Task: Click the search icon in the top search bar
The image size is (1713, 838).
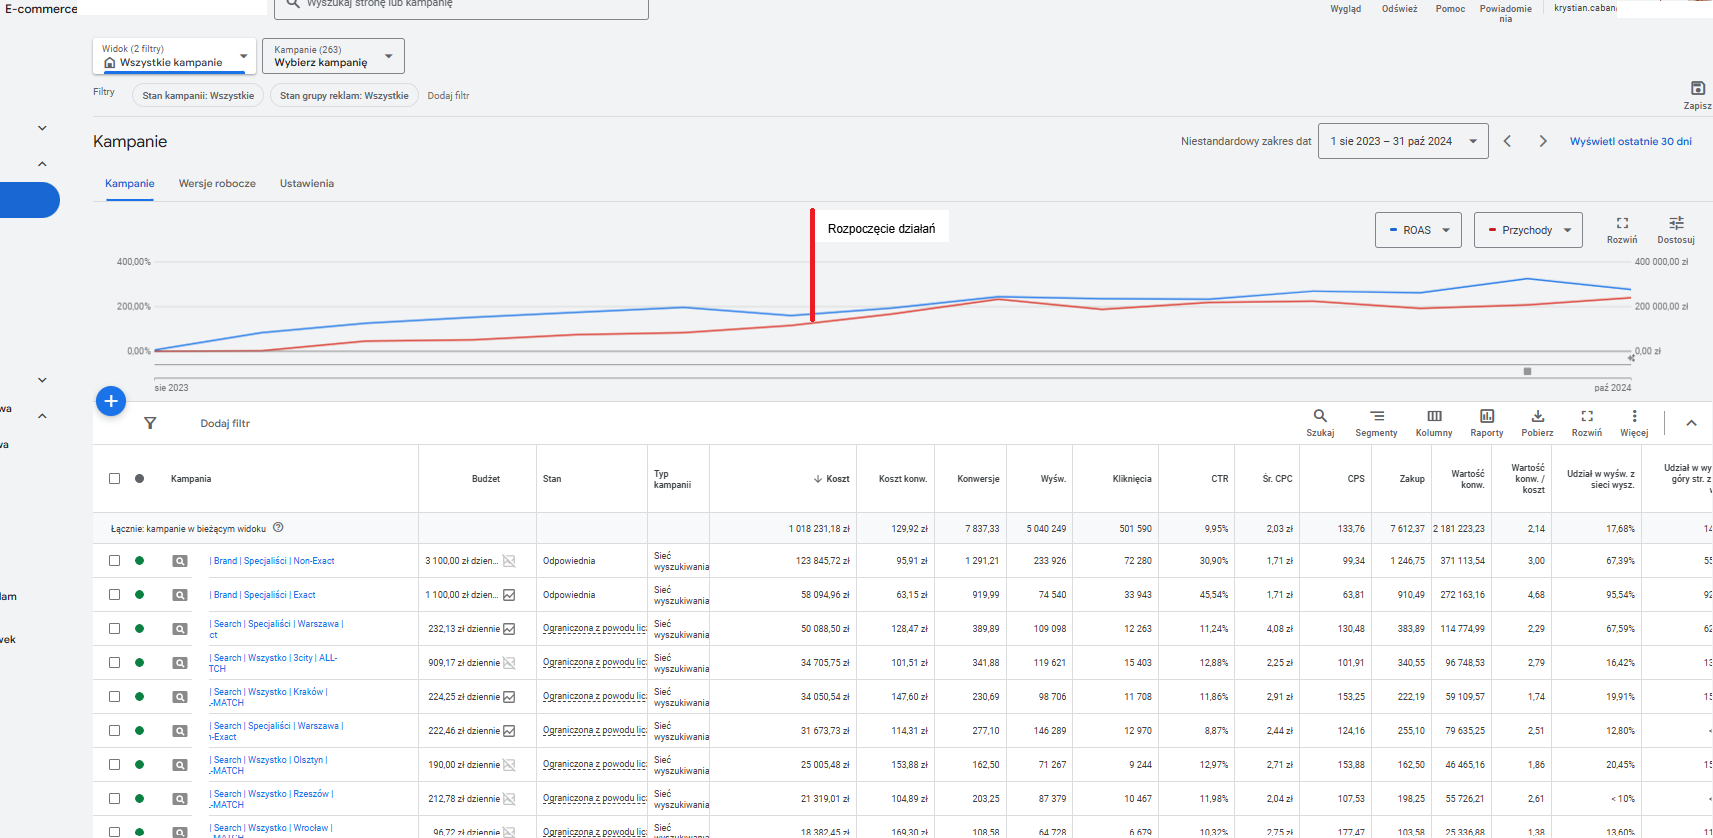Action: coord(293,4)
